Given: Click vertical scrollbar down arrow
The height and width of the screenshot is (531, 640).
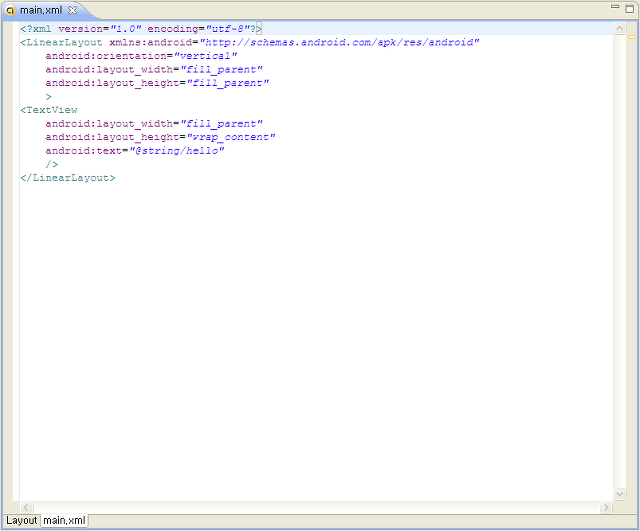Looking at the screenshot, I should [619, 494].
